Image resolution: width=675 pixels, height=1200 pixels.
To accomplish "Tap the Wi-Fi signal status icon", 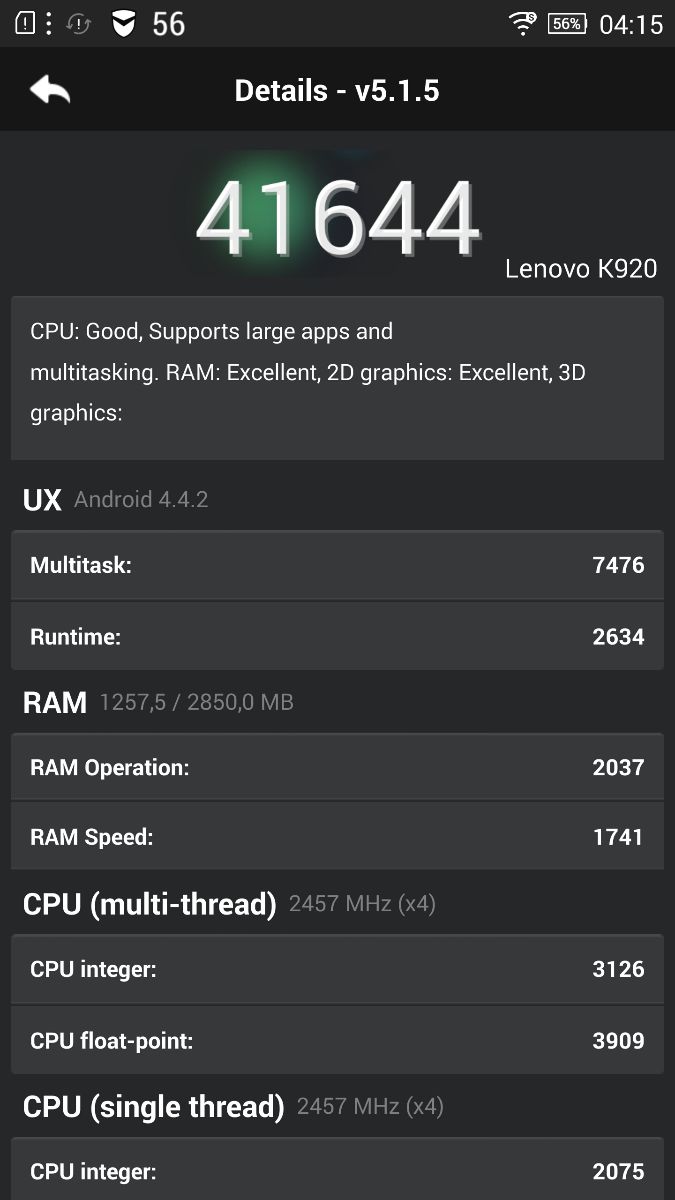I will [522, 23].
